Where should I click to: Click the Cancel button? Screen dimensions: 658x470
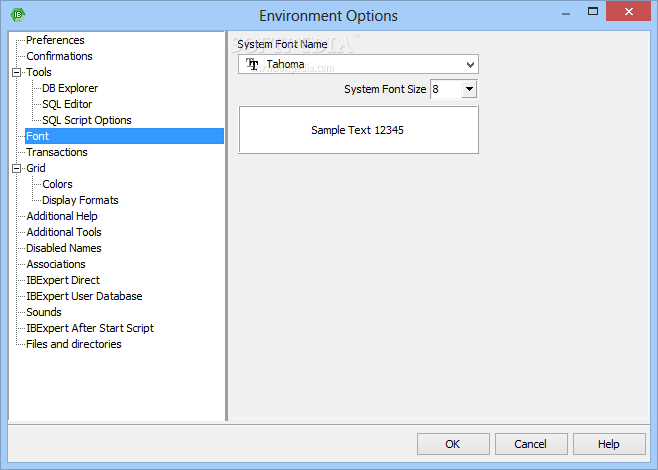531,444
